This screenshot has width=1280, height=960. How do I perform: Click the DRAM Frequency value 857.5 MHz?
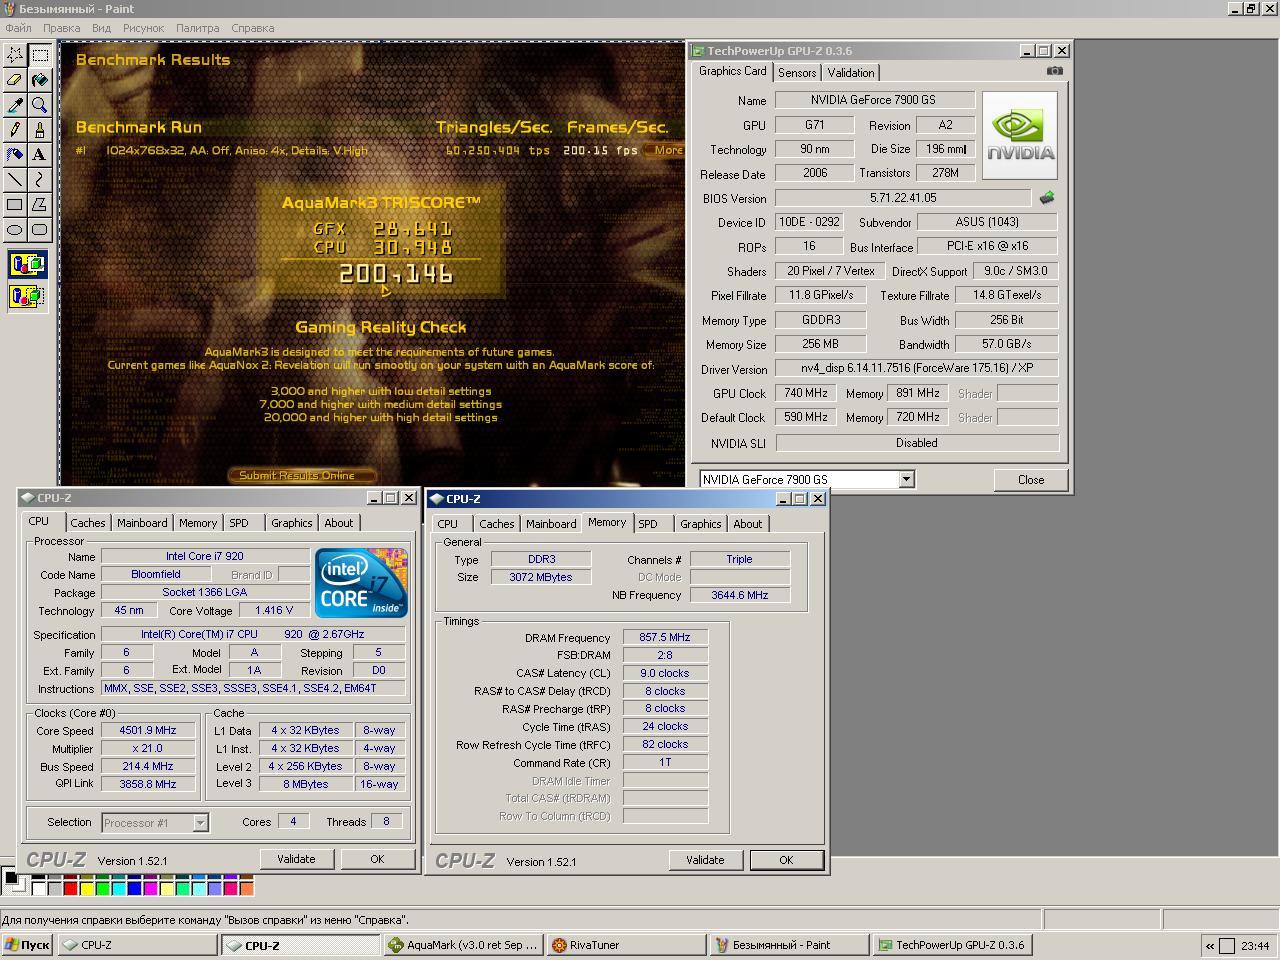point(665,637)
